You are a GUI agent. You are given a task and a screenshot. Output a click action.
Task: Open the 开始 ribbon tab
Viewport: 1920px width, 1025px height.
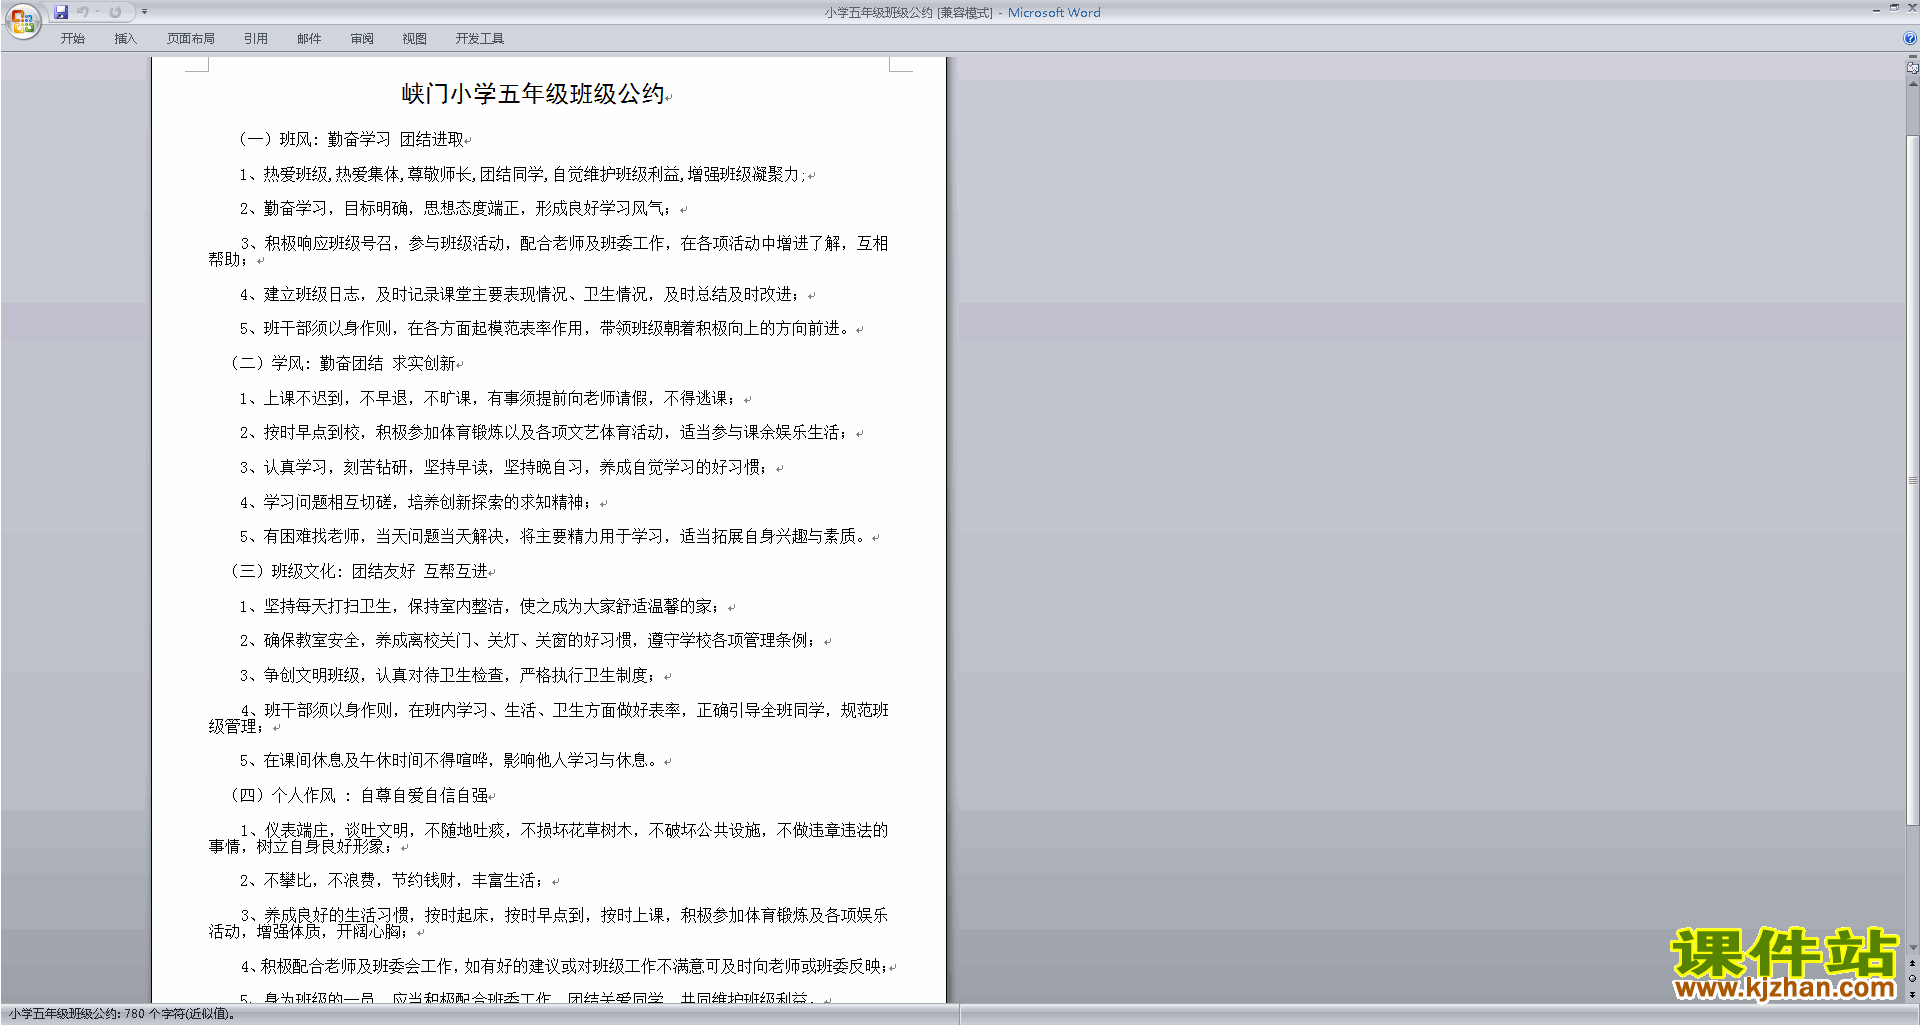click(72, 39)
